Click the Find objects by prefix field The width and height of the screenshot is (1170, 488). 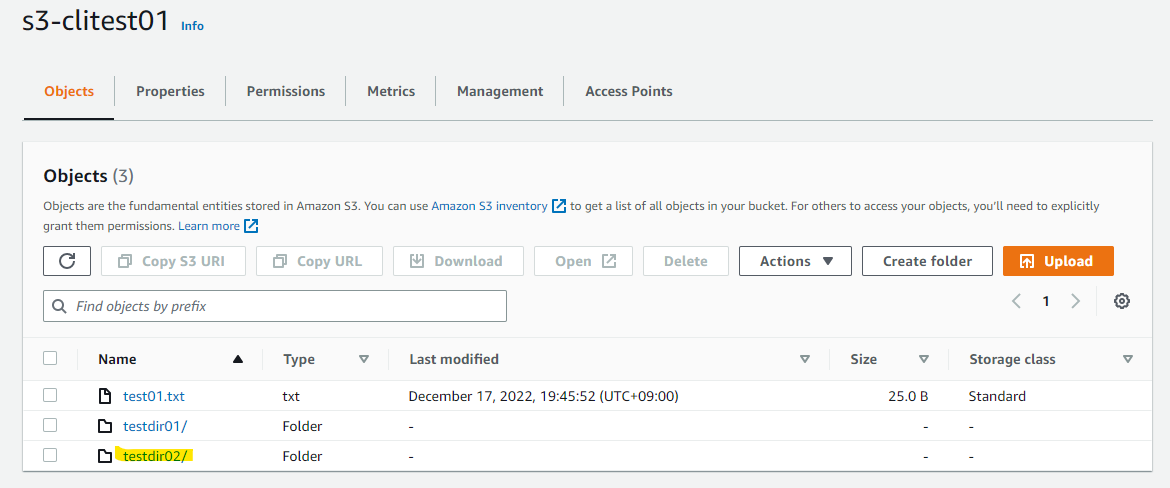[x=275, y=306]
